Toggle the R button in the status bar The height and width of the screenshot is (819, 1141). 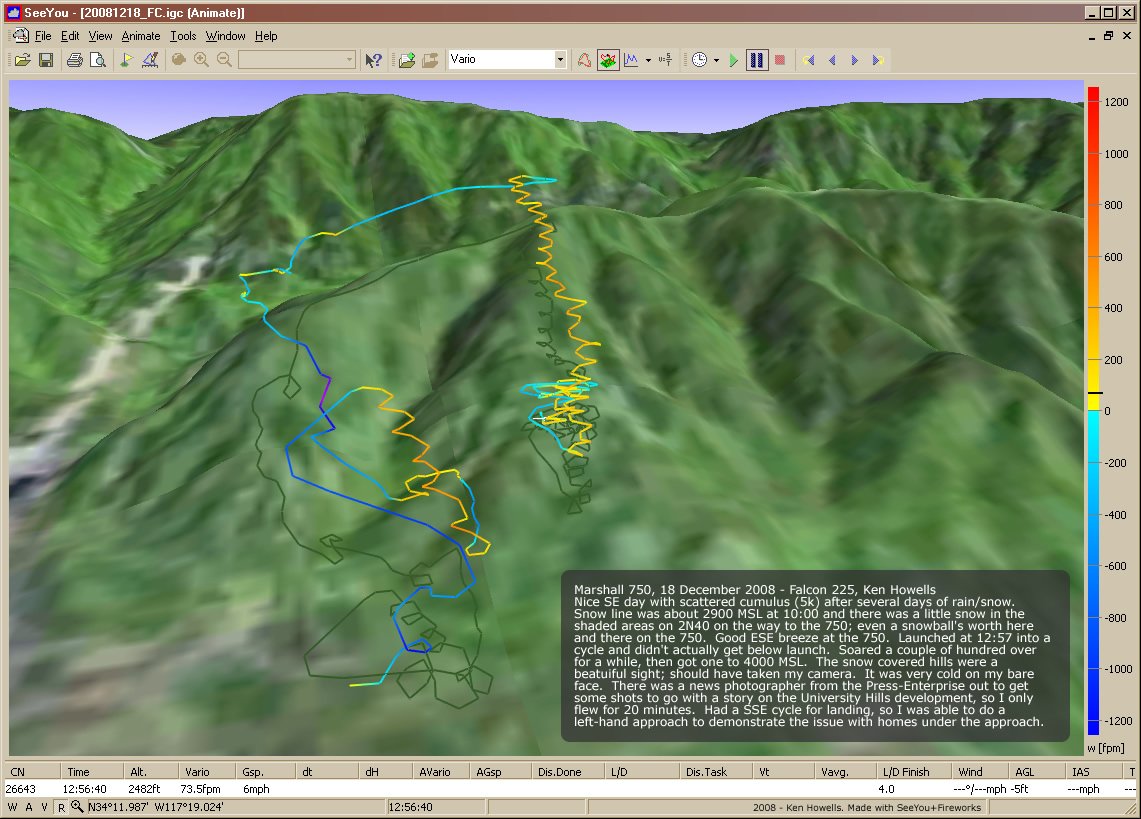61,807
